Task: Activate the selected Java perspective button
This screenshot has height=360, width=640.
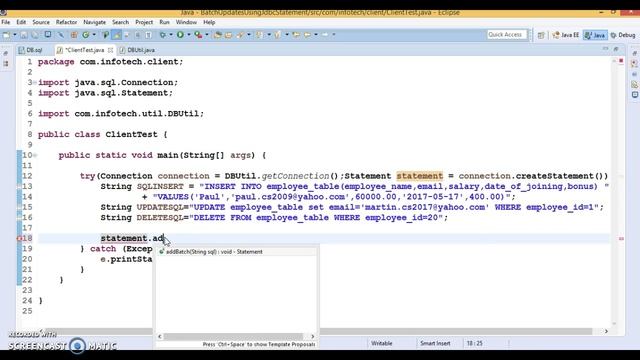Action: pyautogui.click(x=595, y=35)
